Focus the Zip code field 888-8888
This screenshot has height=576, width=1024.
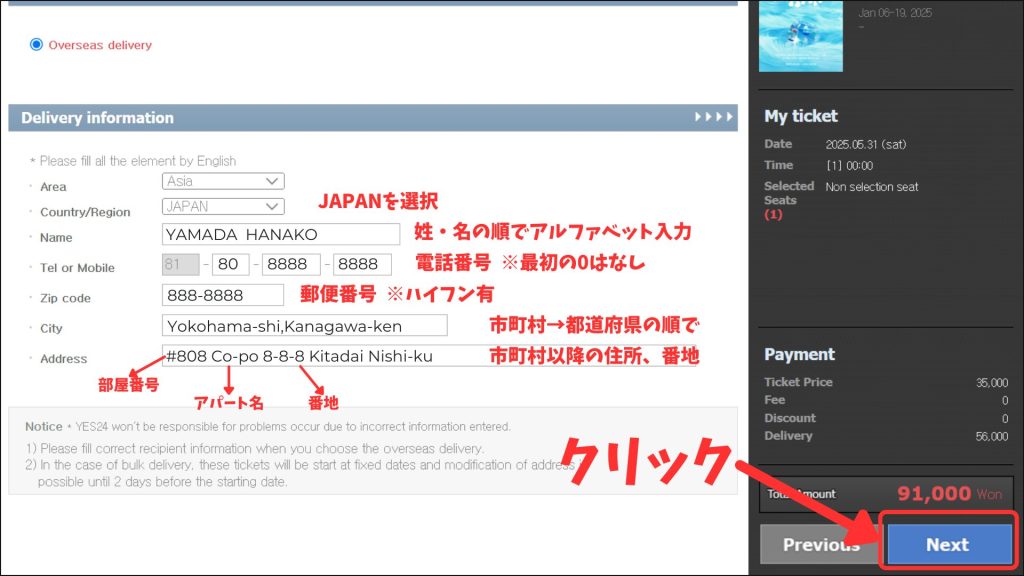223,295
